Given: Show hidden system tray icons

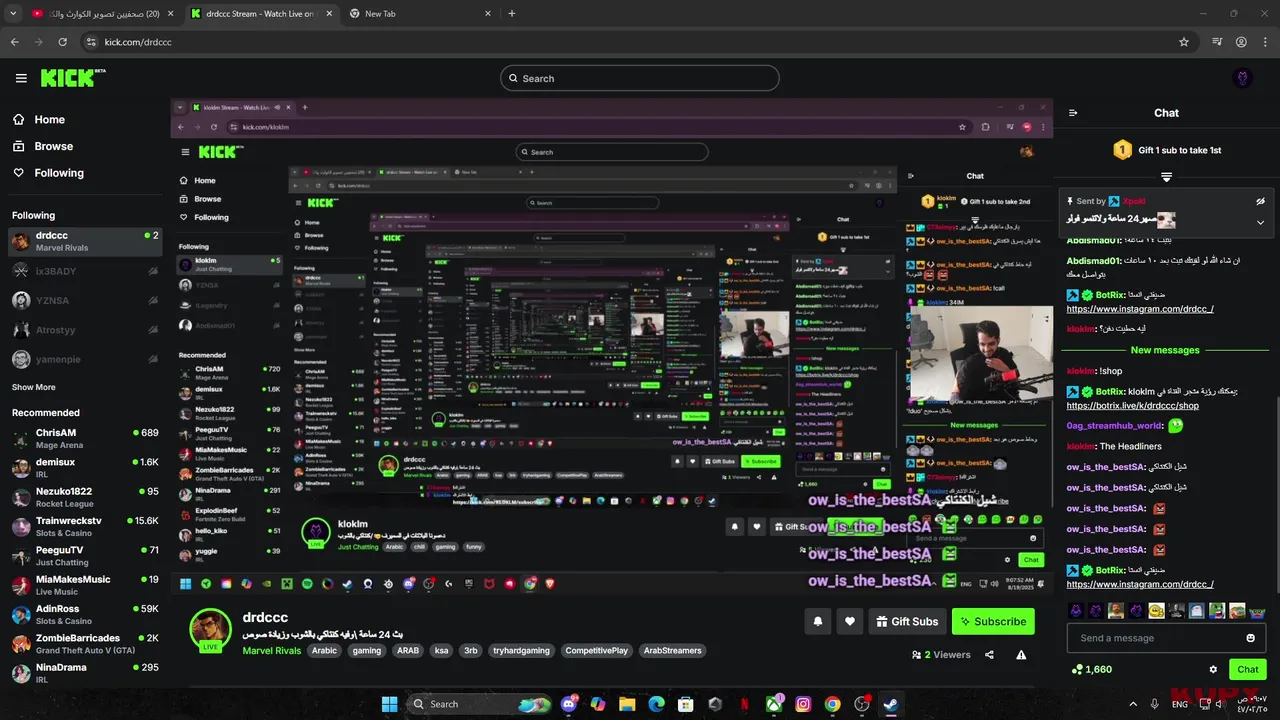Looking at the screenshot, I should pyautogui.click(x=1133, y=704).
